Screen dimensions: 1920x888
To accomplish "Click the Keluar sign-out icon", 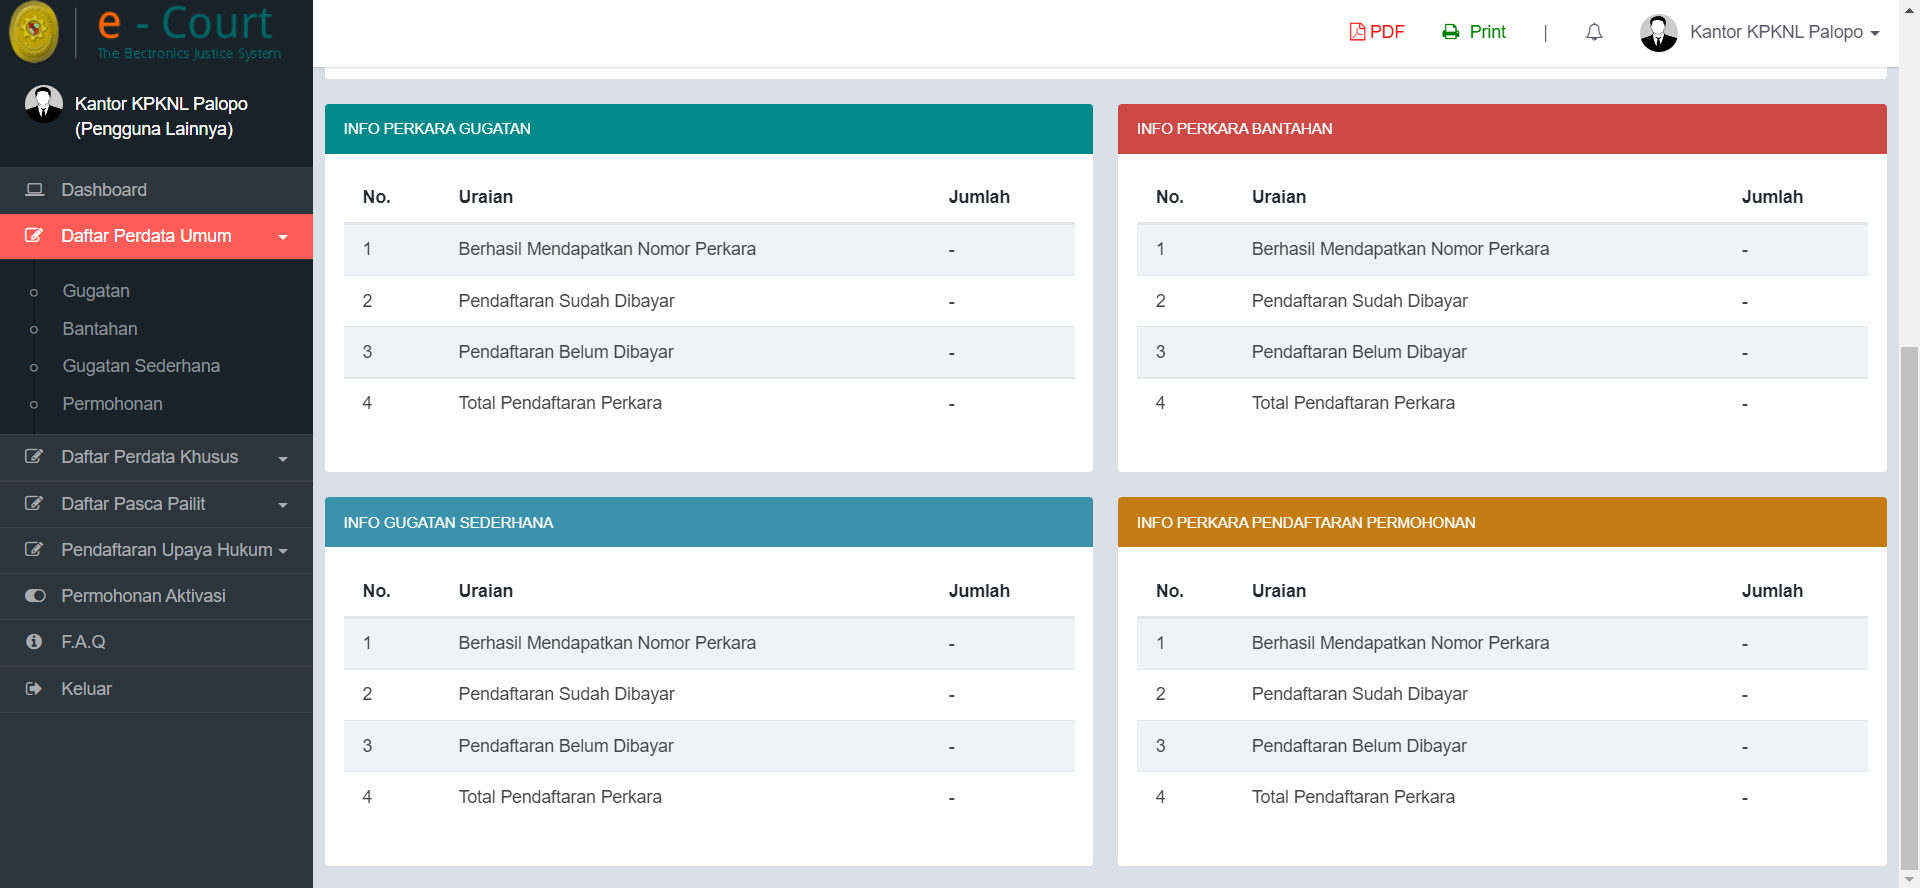I will (x=34, y=689).
